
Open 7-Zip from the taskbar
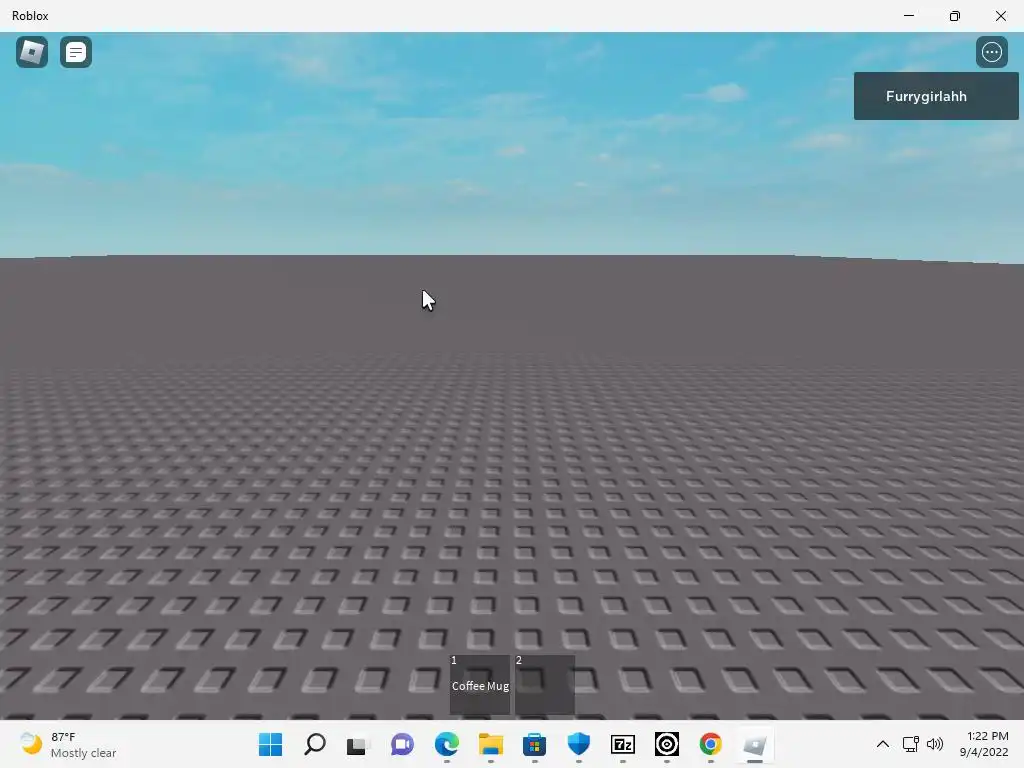[x=622, y=744]
